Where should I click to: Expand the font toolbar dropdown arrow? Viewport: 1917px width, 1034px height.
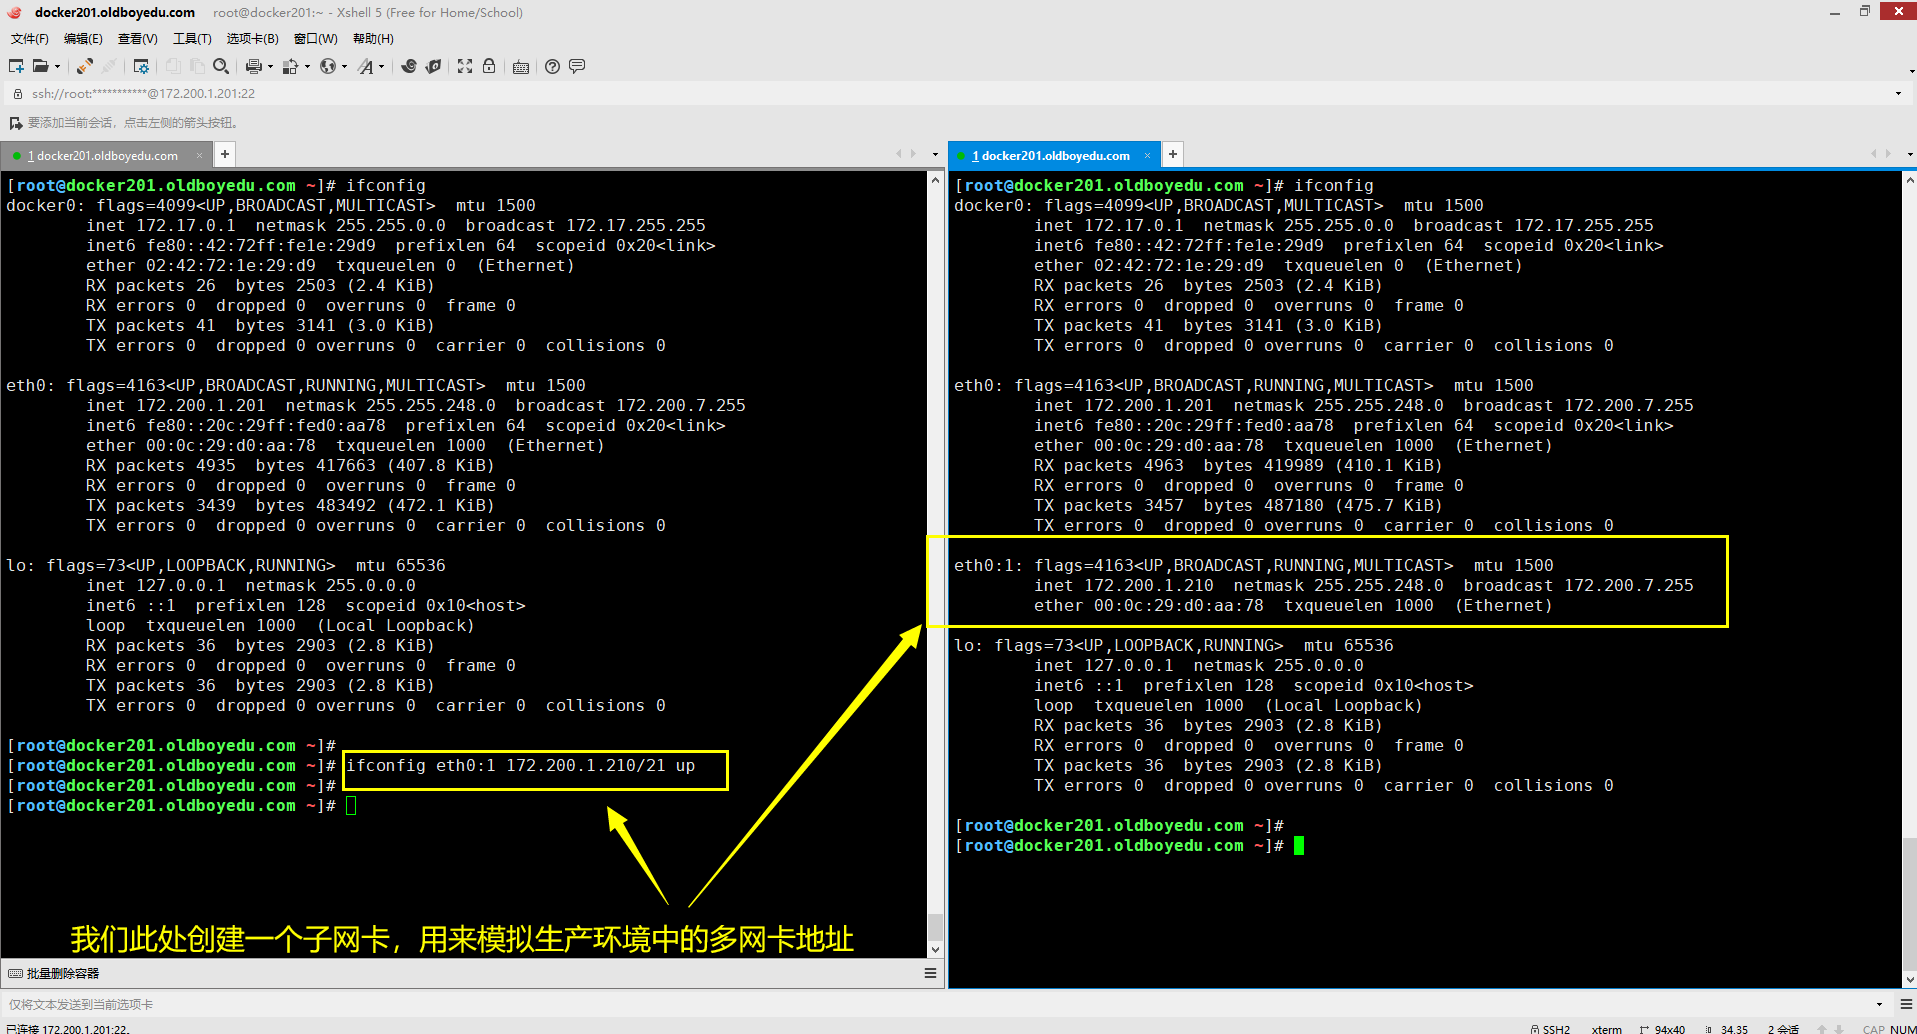pos(382,67)
